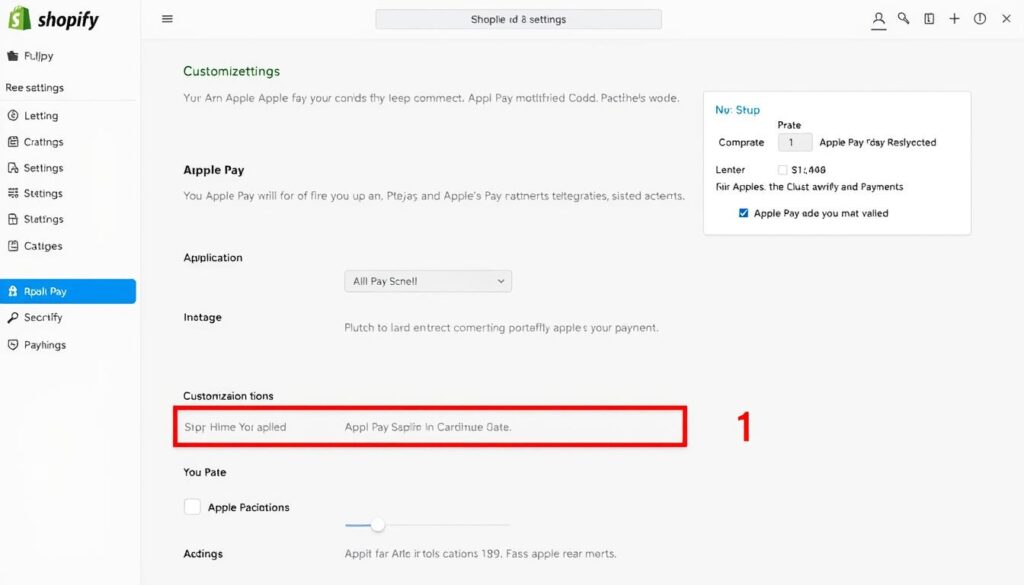Screen dimensions: 1024x585
Task: Open 'Secrtify' in the sidebar
Action: [43, 318]
